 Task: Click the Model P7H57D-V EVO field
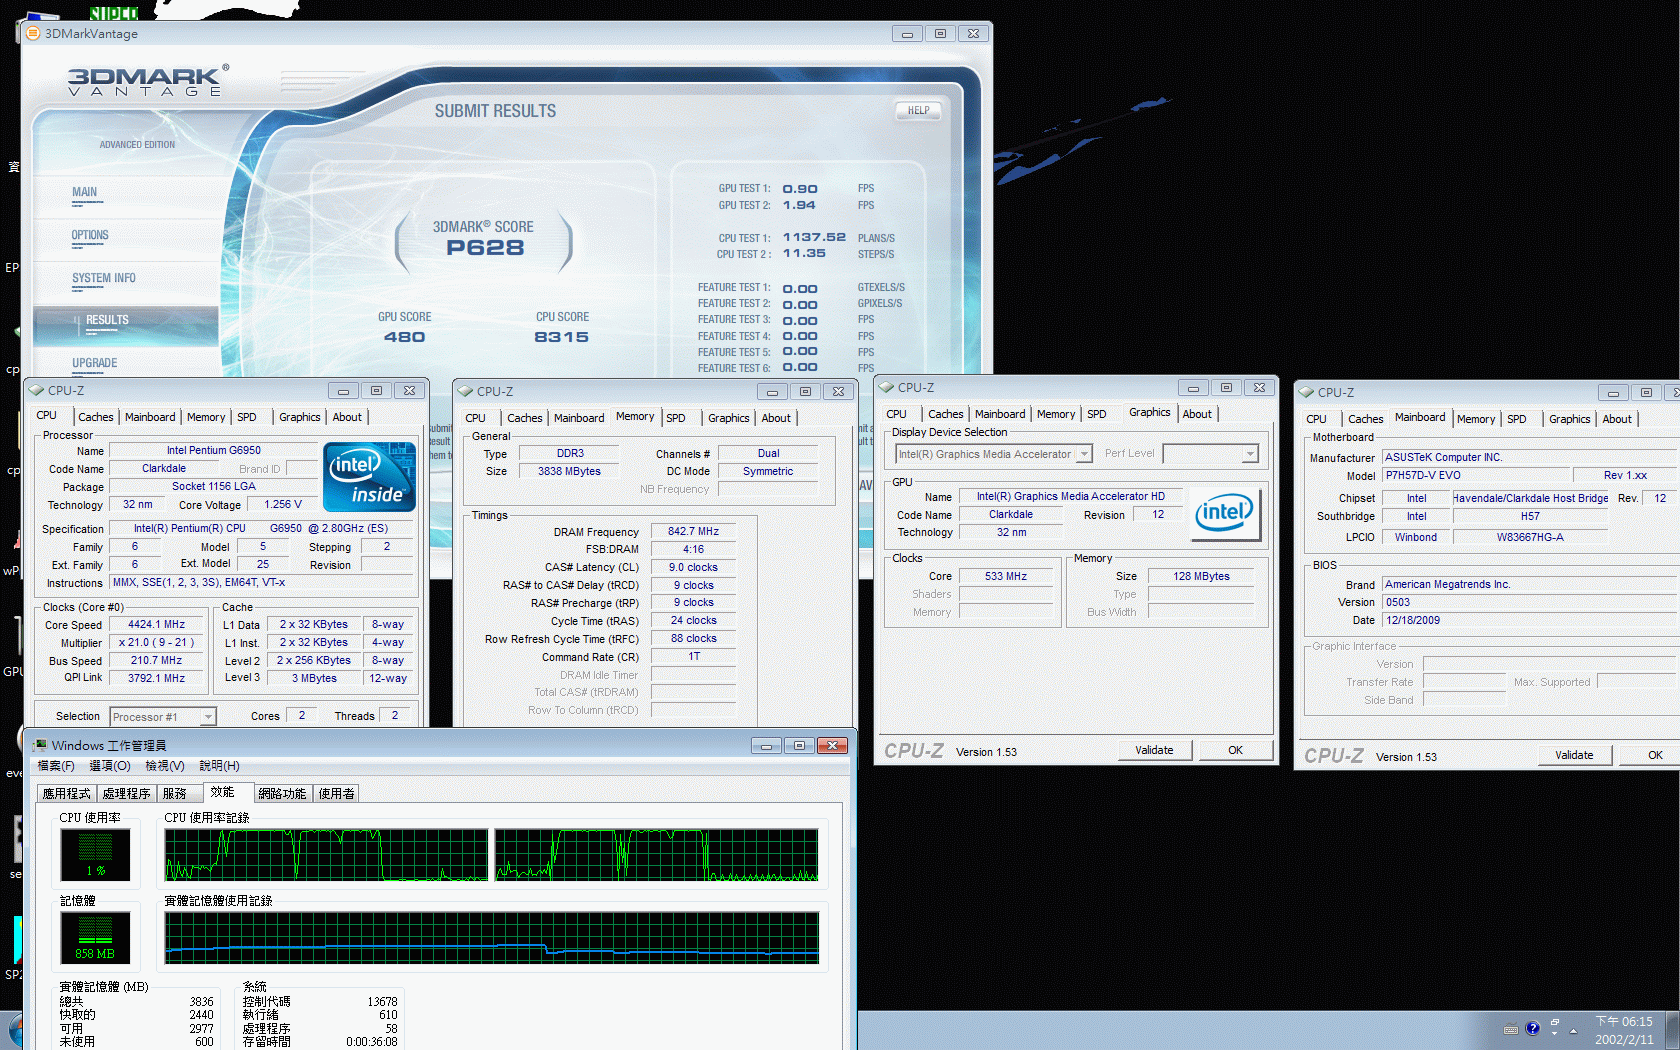click(1475, 476)
